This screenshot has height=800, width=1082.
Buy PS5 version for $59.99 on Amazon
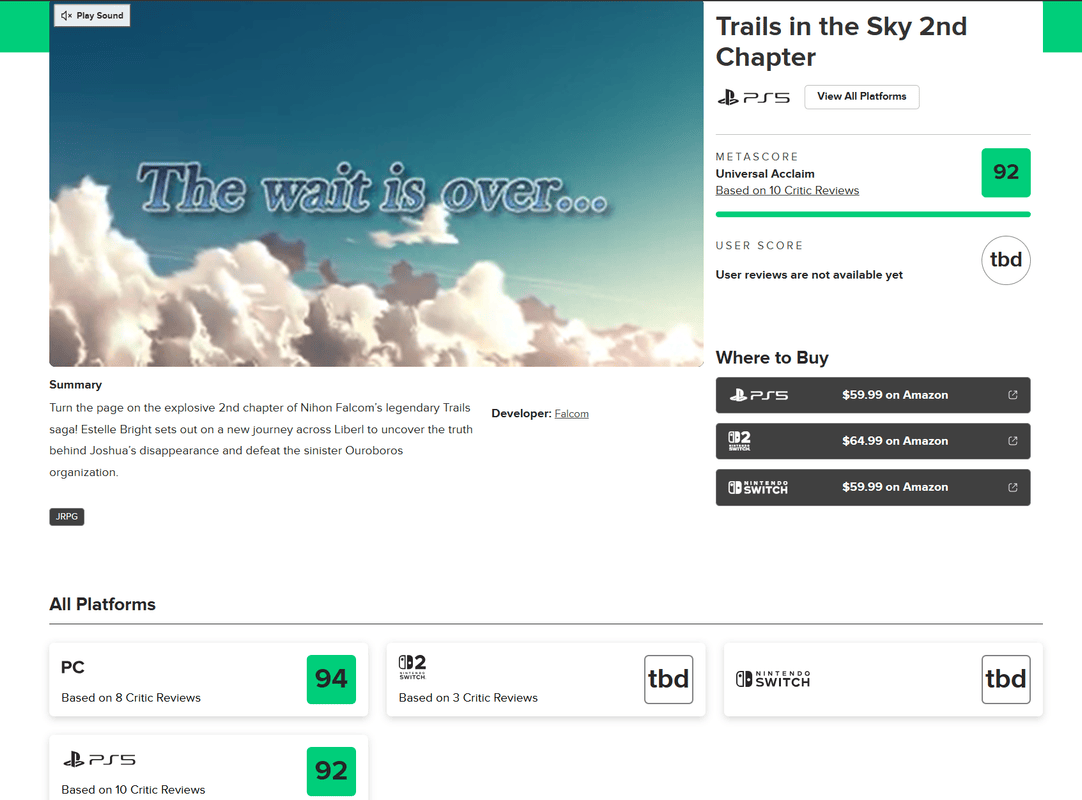point(873,395)
